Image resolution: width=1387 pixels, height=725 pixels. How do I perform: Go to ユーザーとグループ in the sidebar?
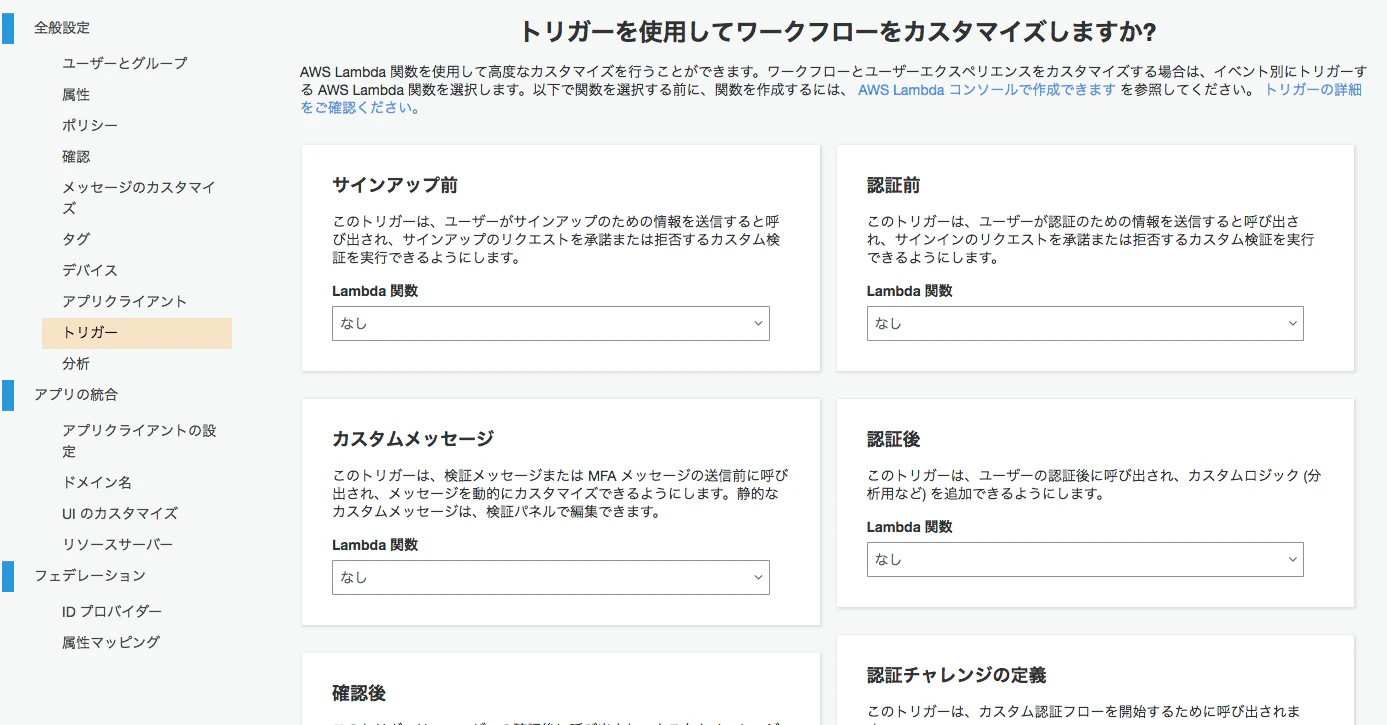coord(124,63)
